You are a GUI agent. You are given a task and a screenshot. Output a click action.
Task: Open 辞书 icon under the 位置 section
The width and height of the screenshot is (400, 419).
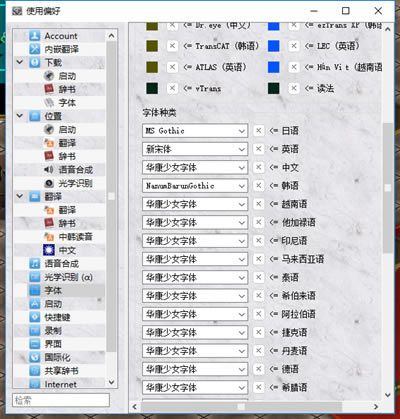click(49, 156)
